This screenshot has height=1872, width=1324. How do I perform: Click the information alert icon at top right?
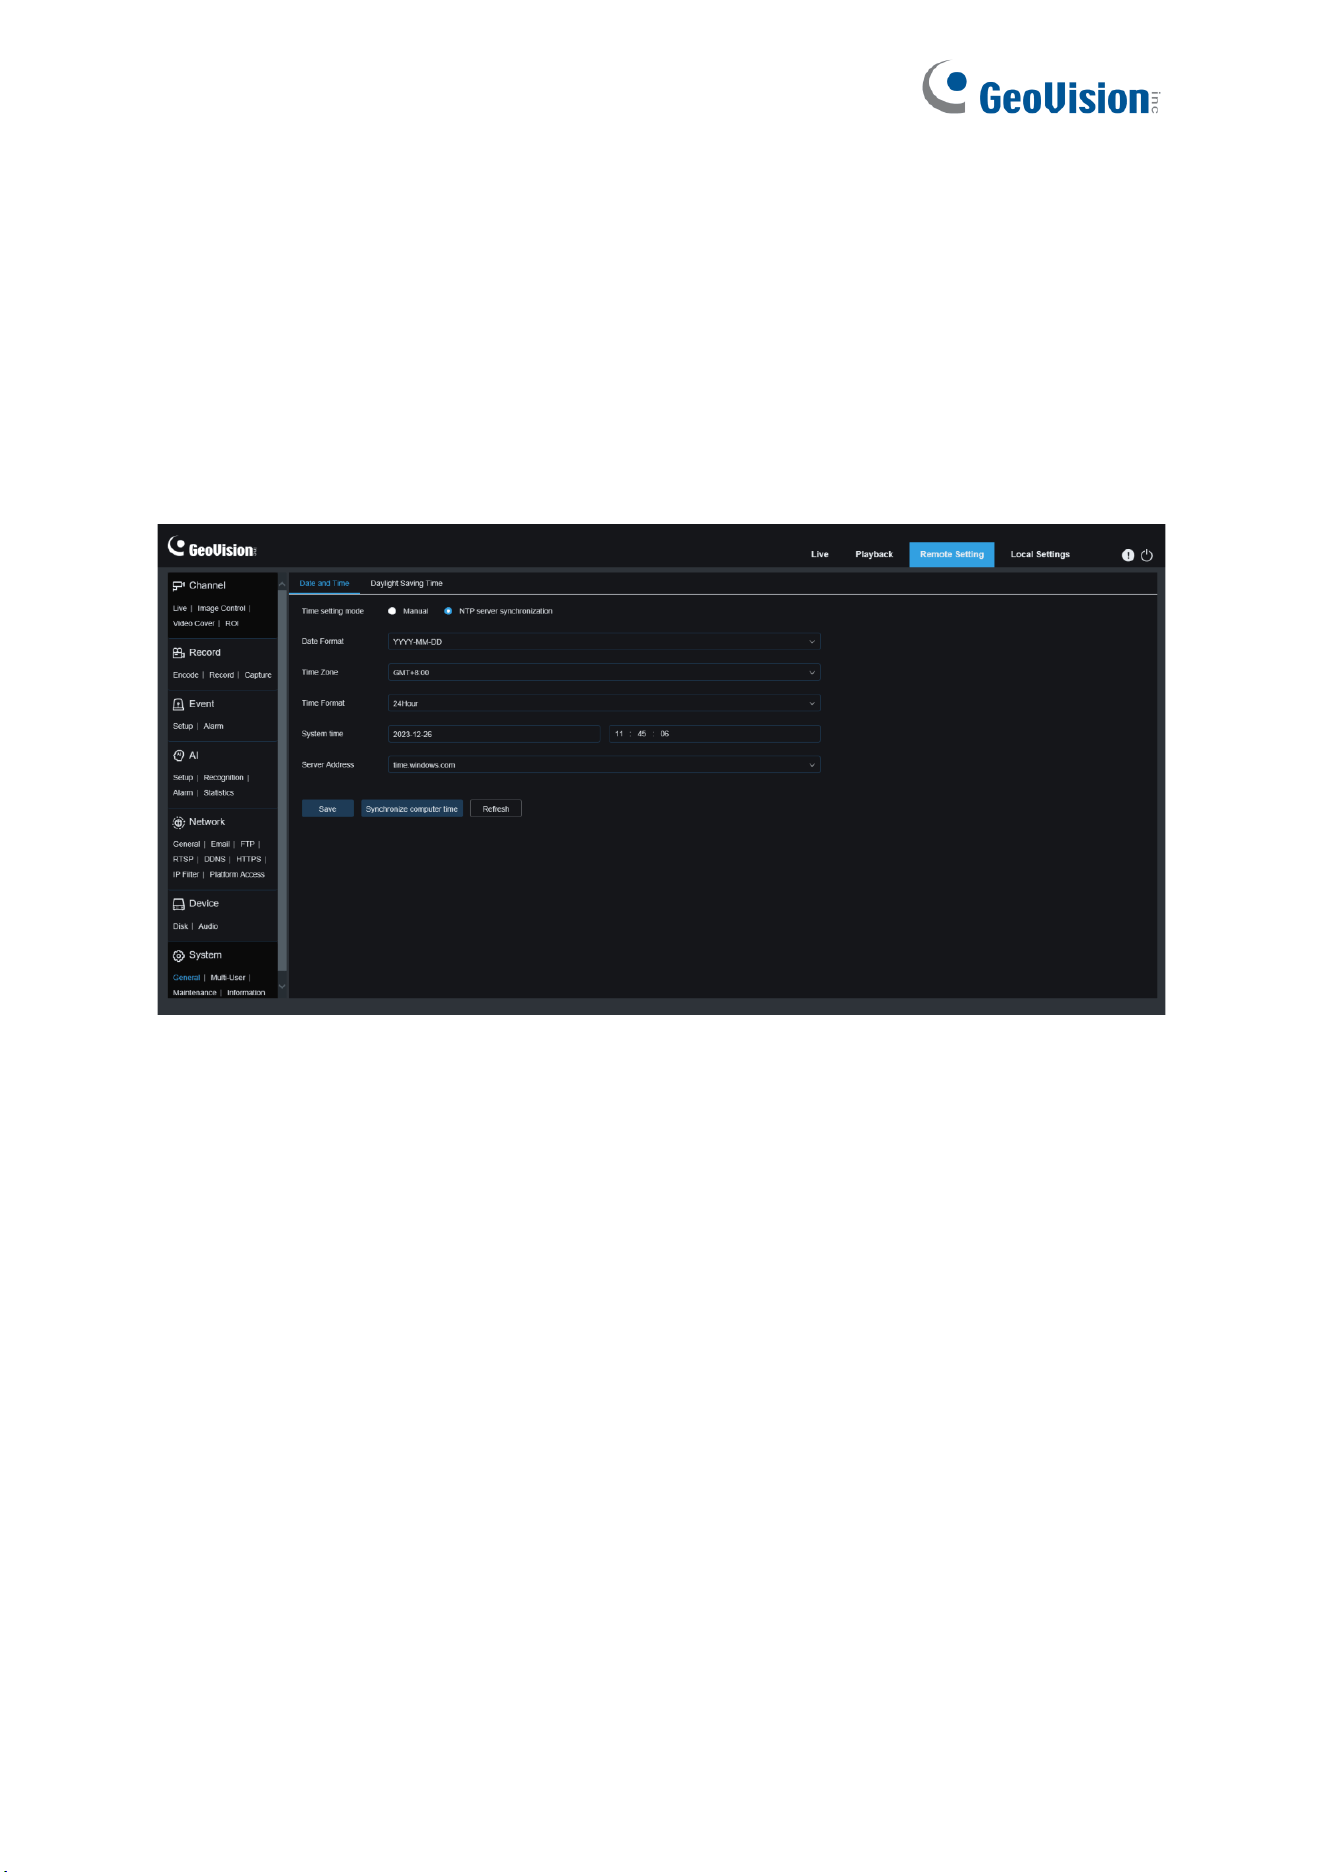click(1128, 555)
